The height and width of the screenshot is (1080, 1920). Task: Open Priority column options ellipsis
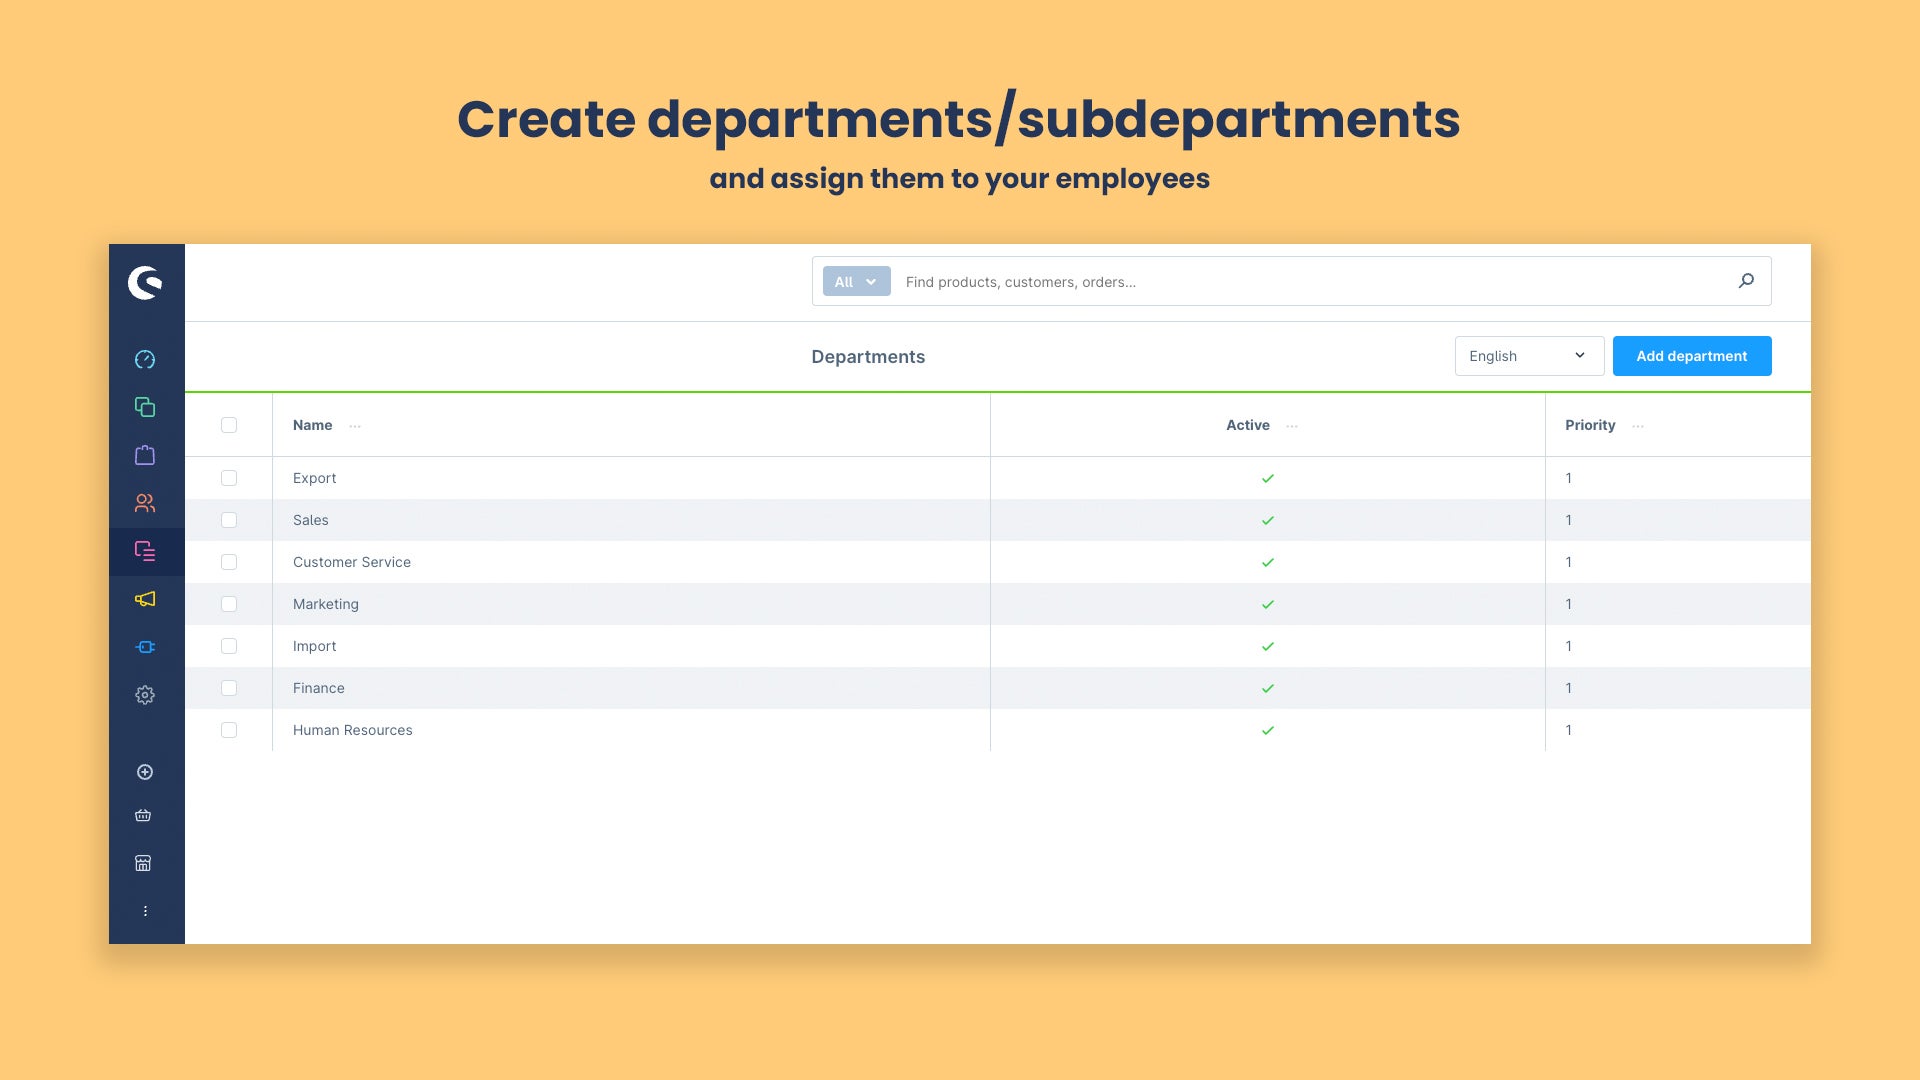click(1638, 426)
